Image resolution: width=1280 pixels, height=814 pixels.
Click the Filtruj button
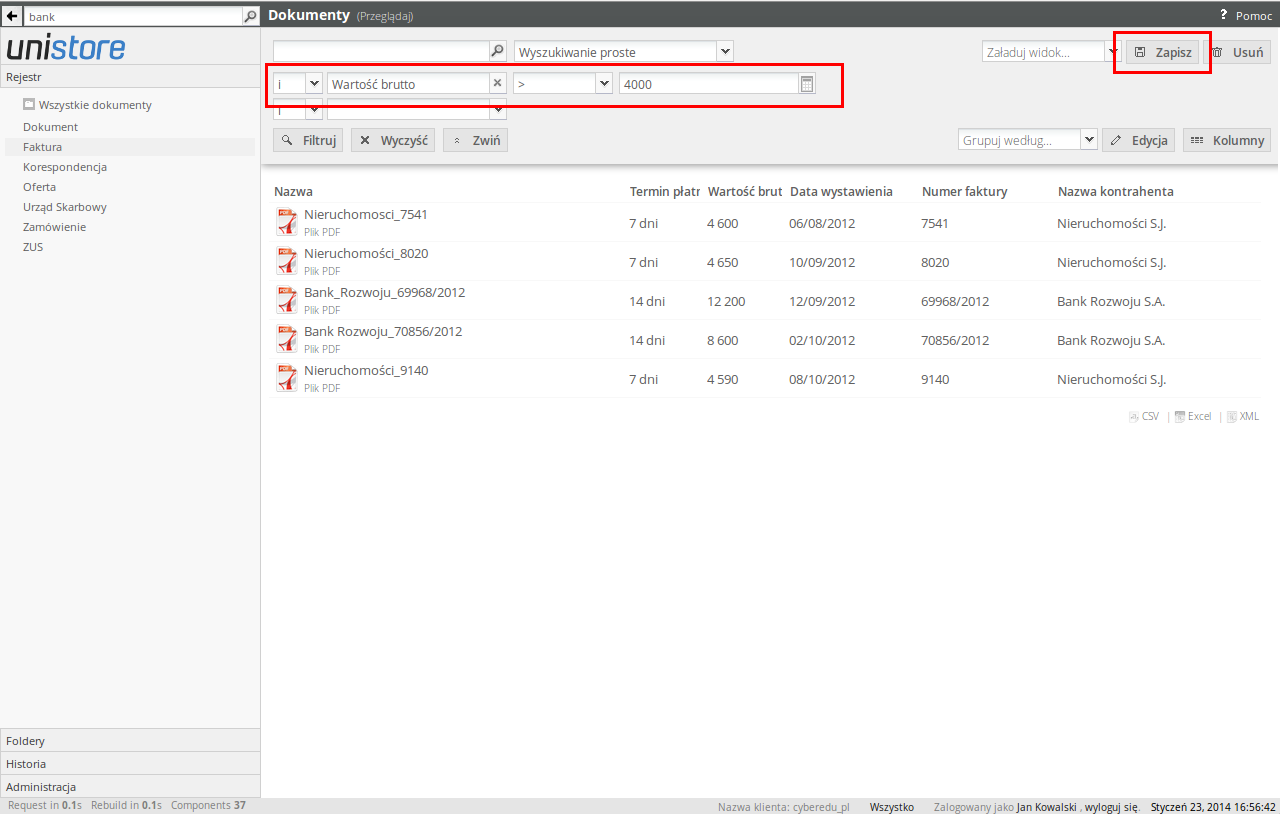tap(308, 140)
